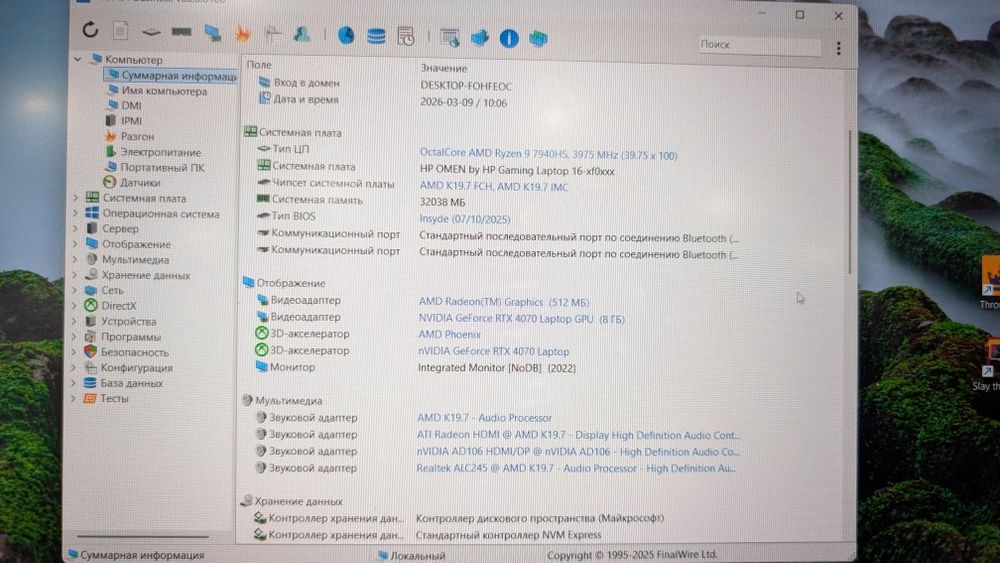The image size is (1000, 563).
Task: Click the window-with-globe toolbar icon
Action: click(x=450, y=38)
